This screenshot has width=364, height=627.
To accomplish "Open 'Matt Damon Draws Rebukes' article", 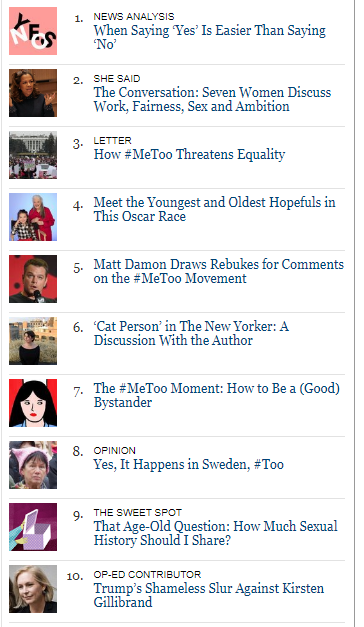I will click(x=219, y=271).
